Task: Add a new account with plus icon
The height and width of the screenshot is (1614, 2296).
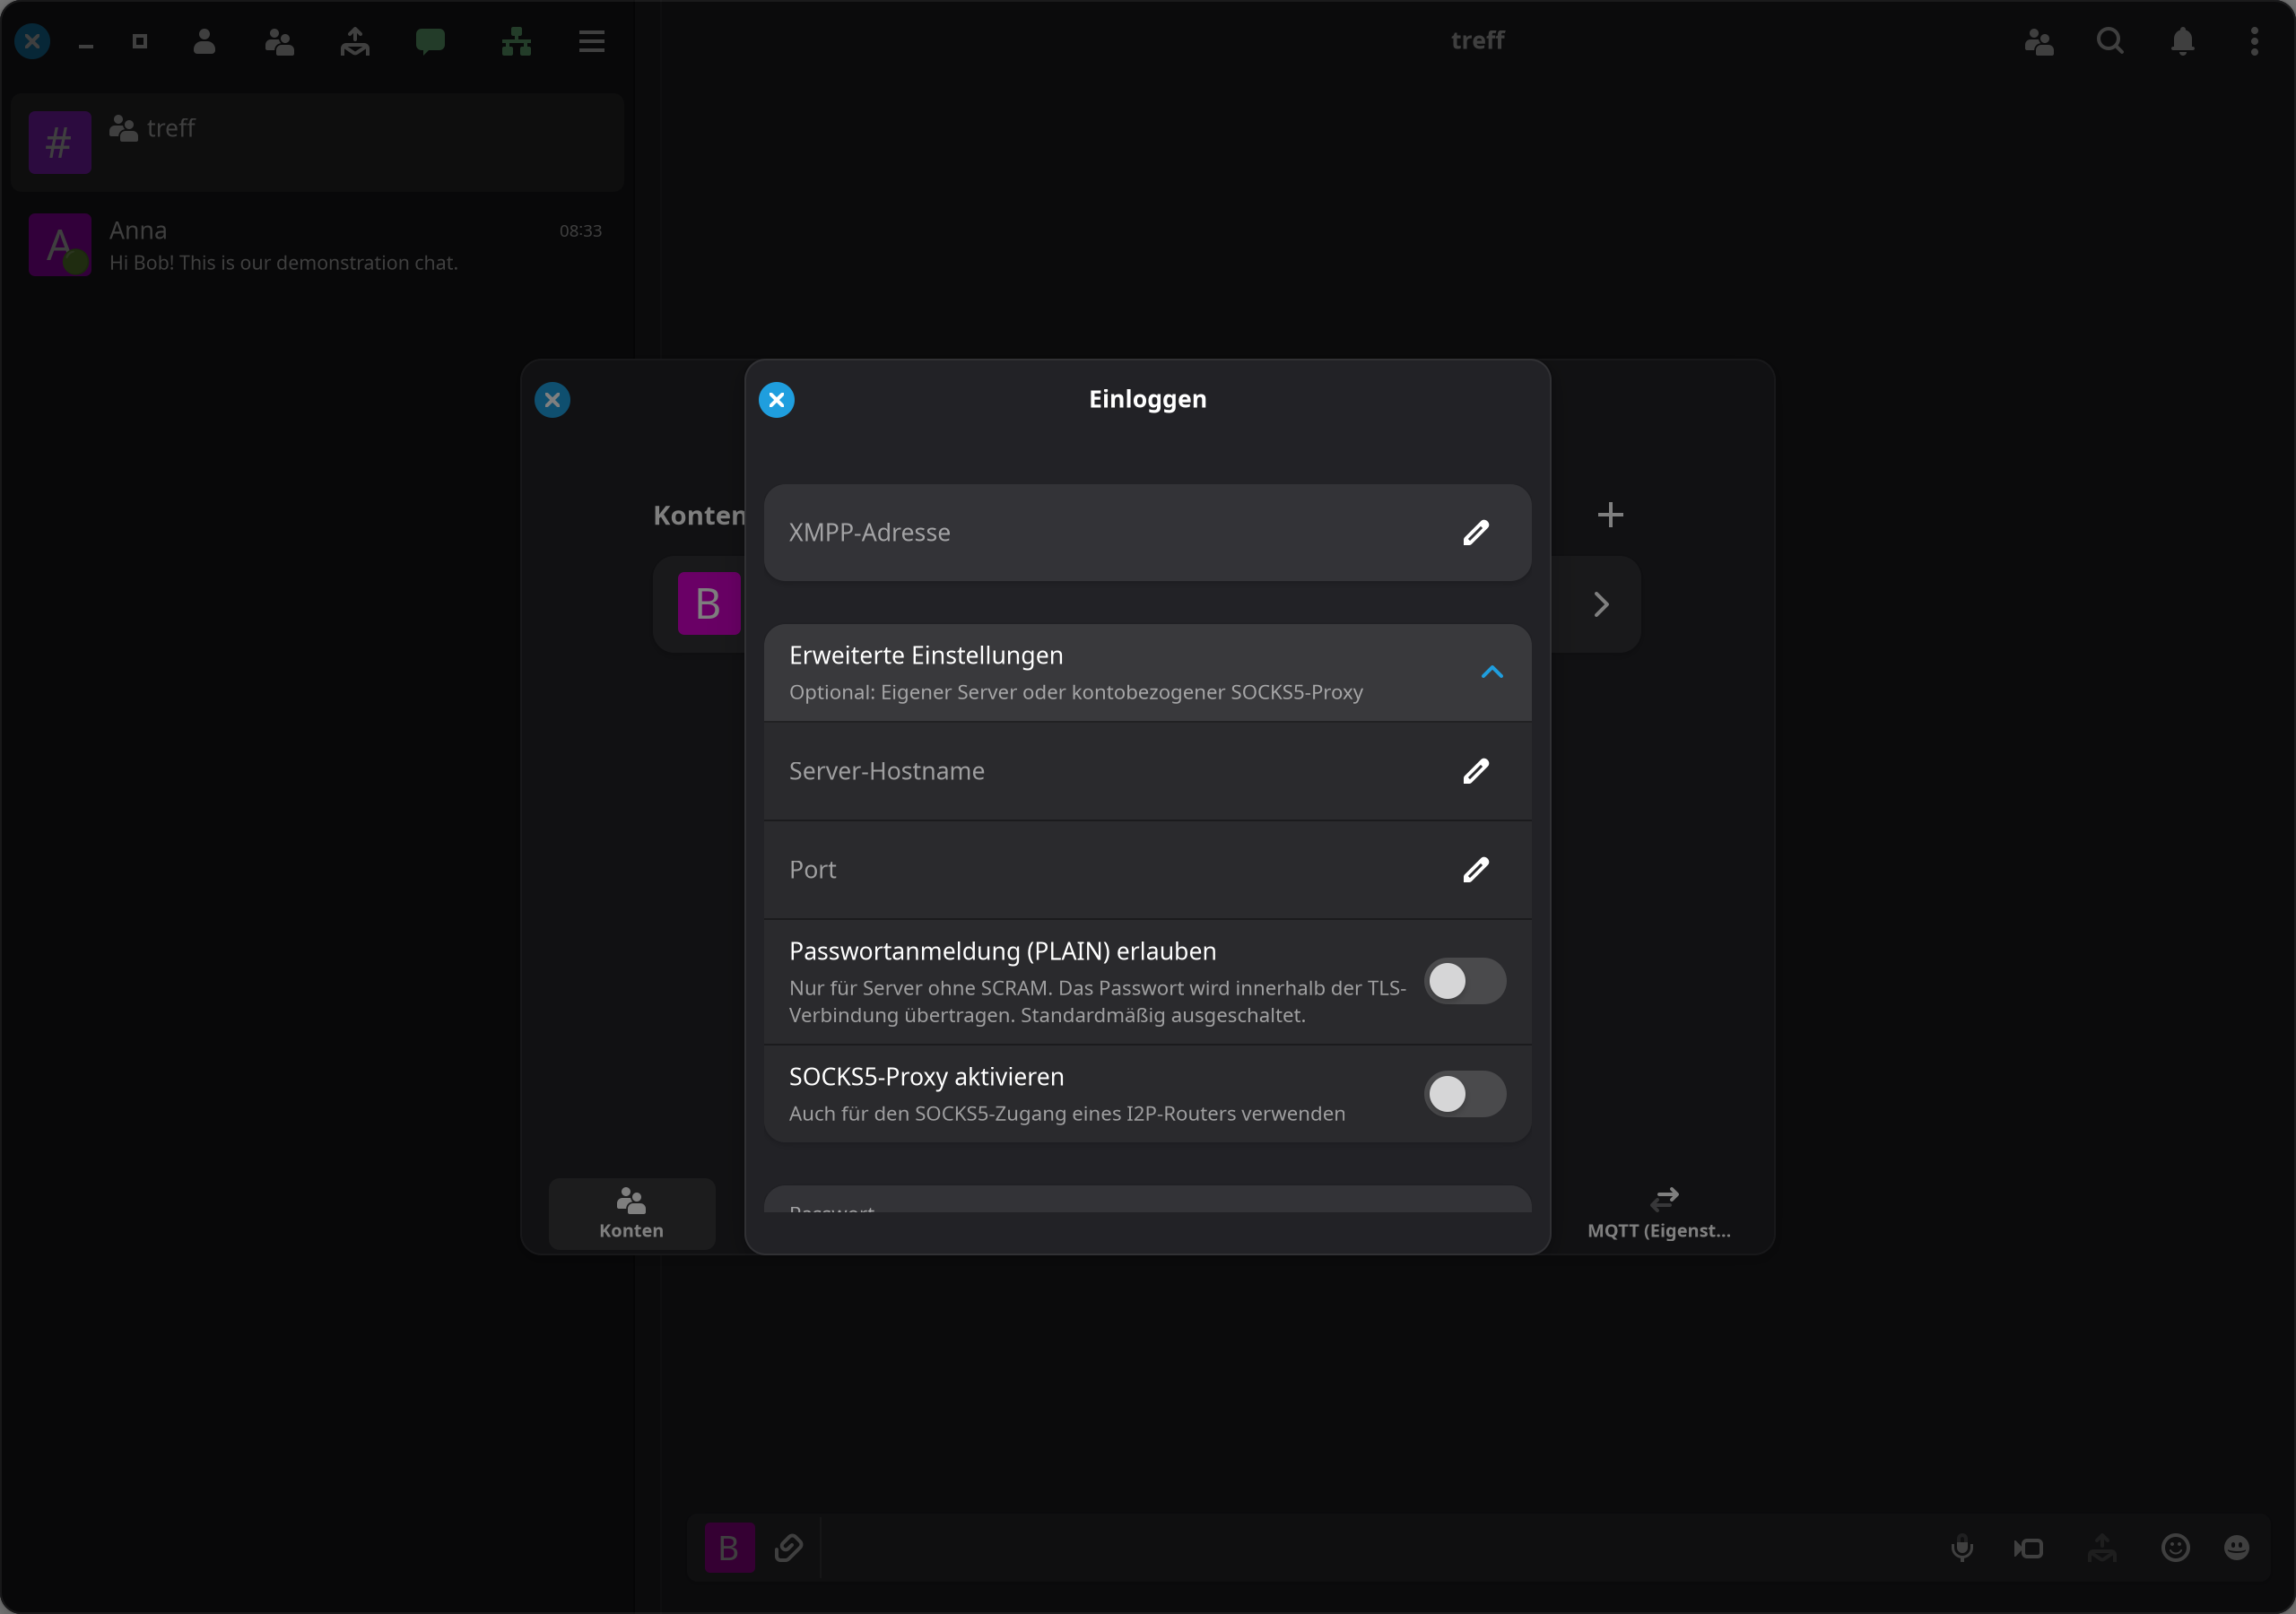Action: [x=1610, y=515]
